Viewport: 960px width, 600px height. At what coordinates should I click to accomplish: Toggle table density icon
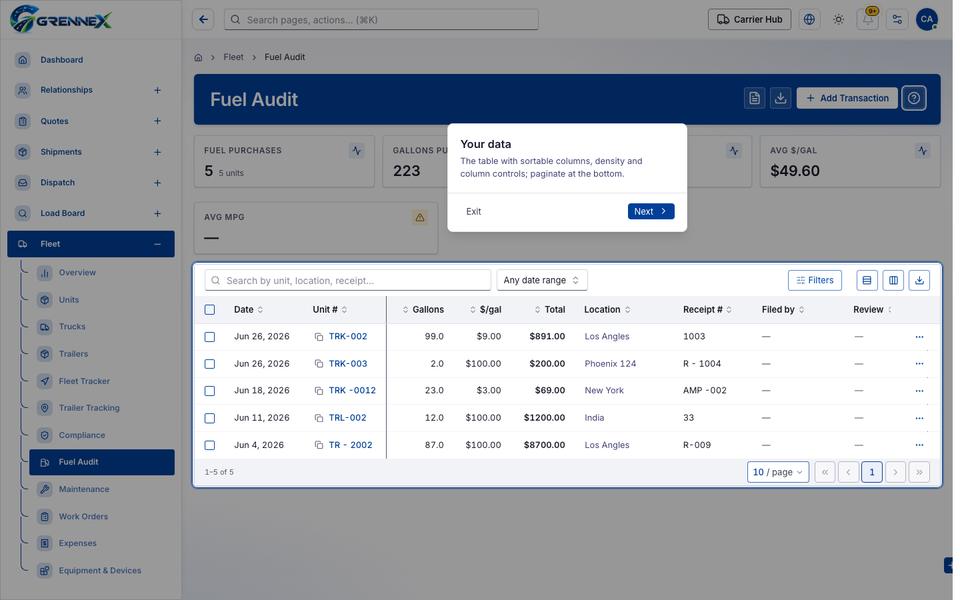(x=866, y=280)
